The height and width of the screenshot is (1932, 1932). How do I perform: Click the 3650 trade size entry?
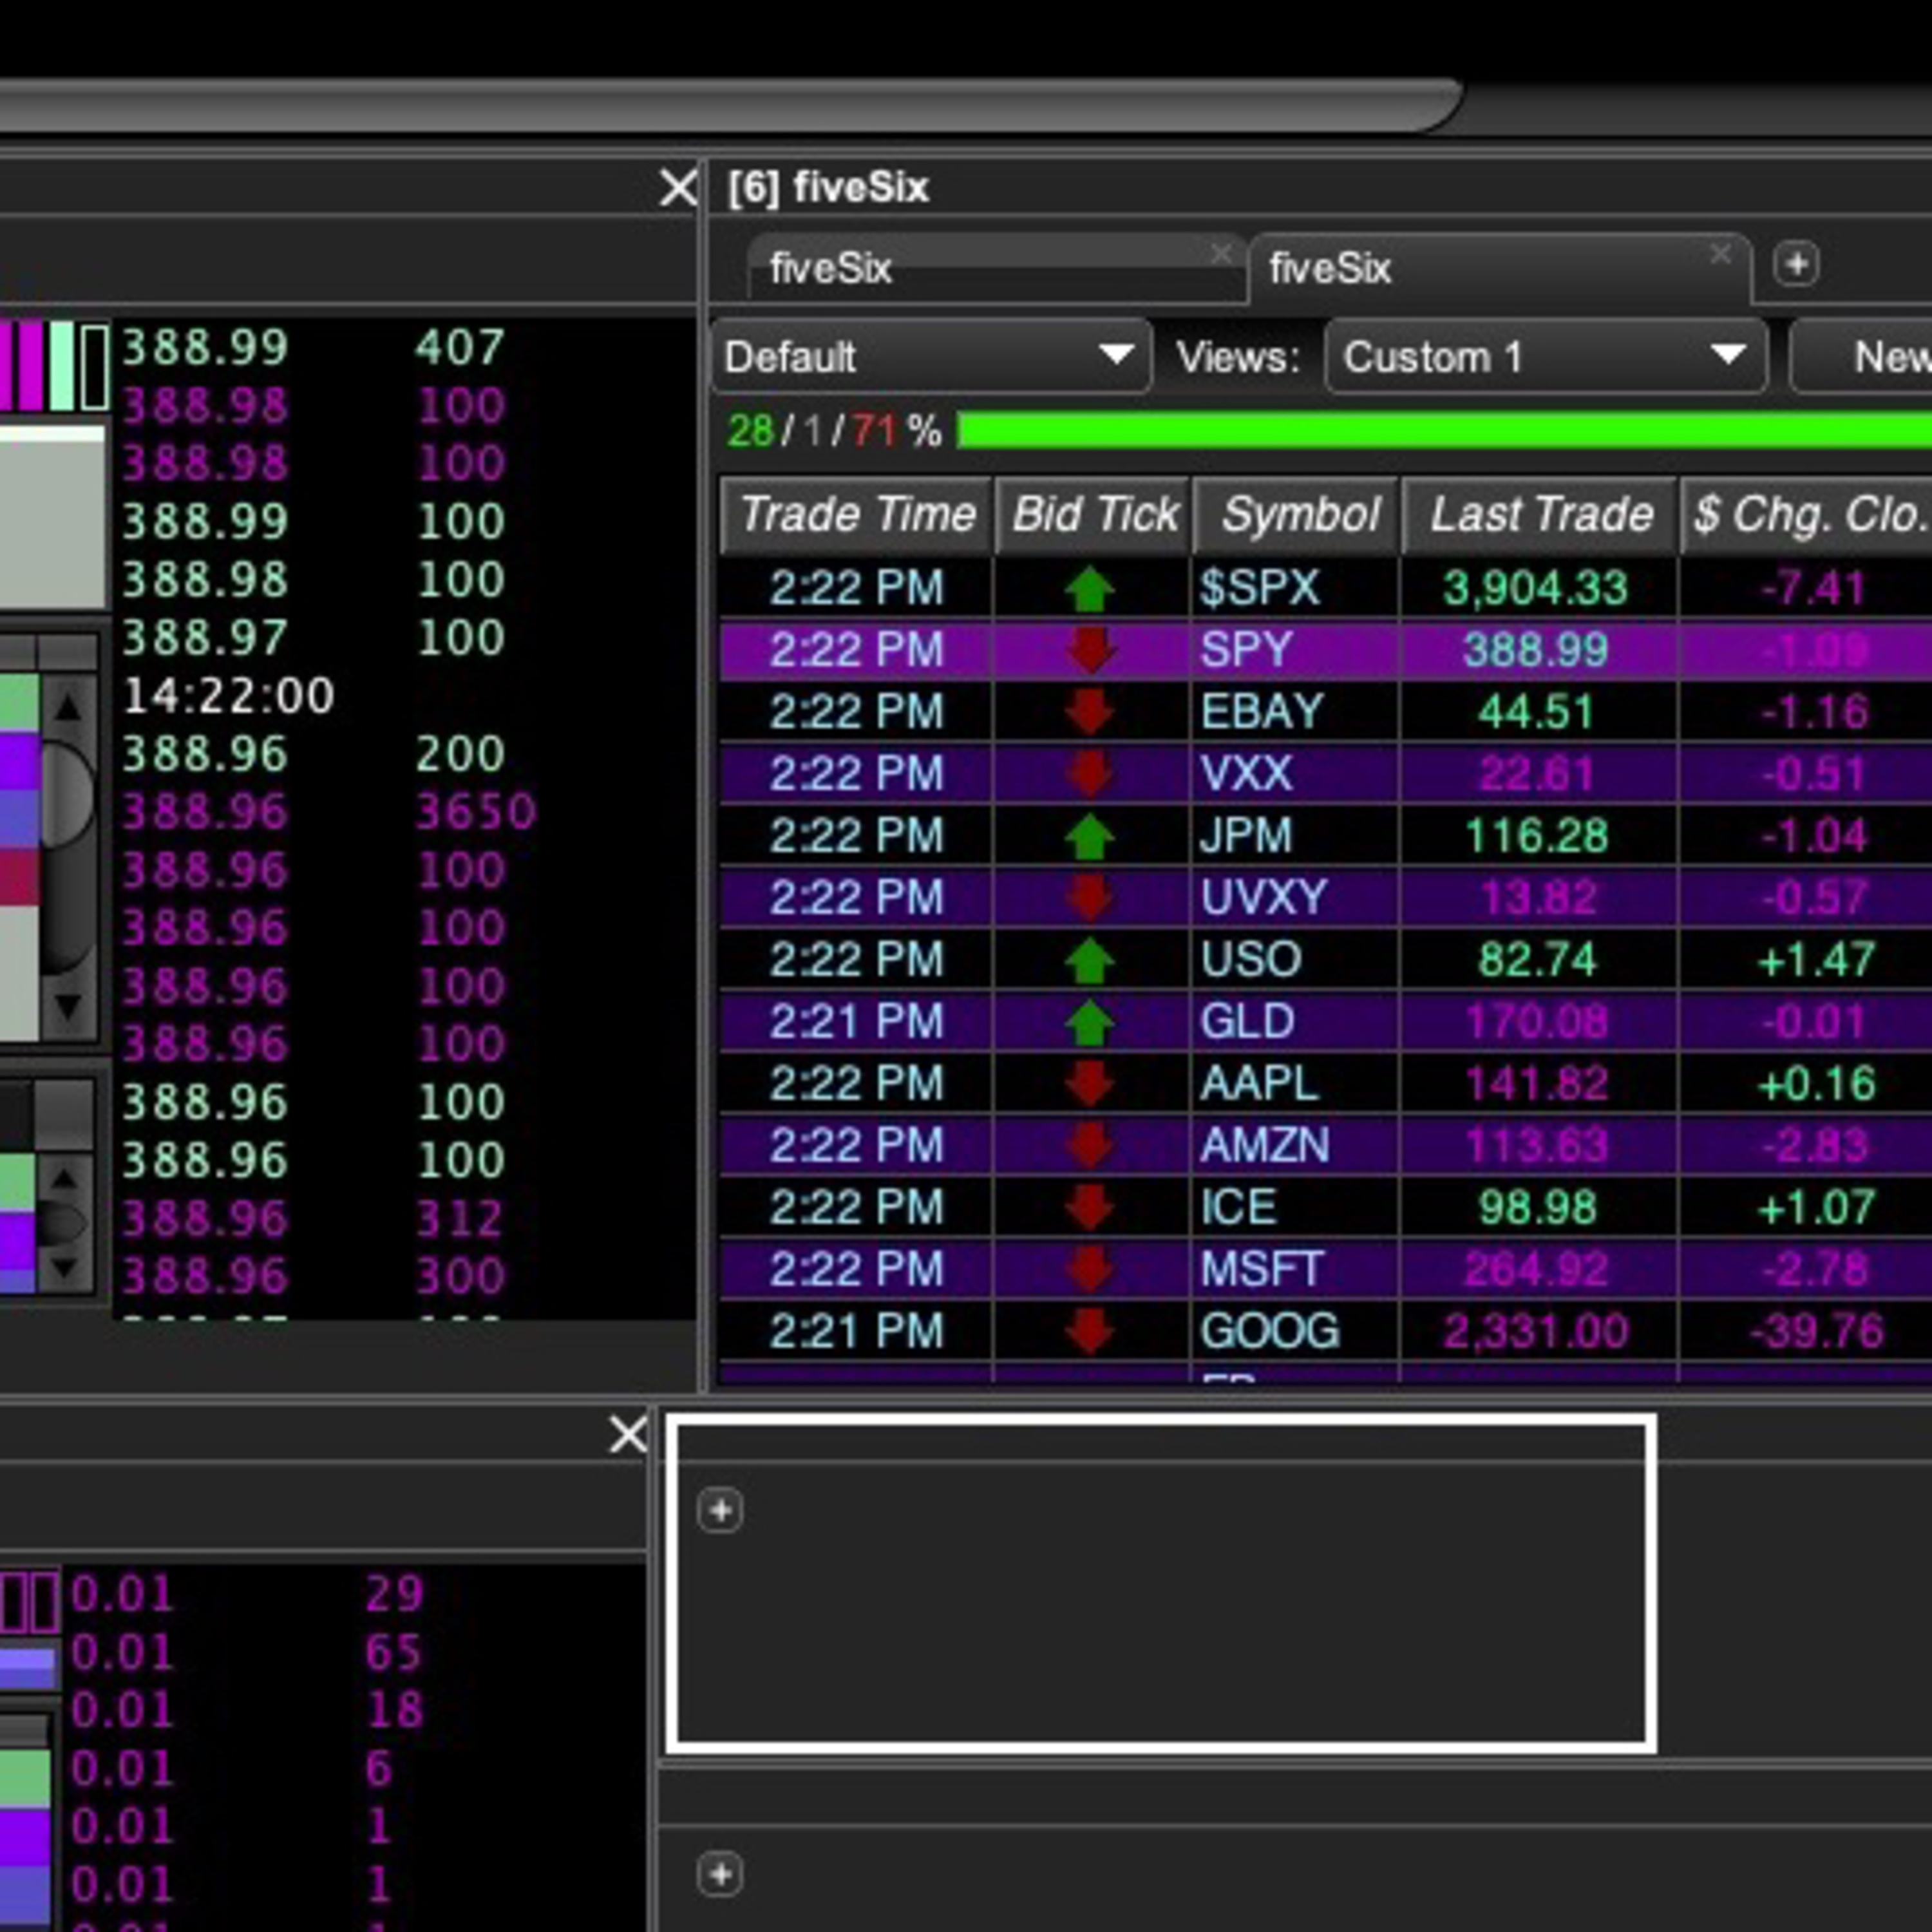click(x=476, y=811)
